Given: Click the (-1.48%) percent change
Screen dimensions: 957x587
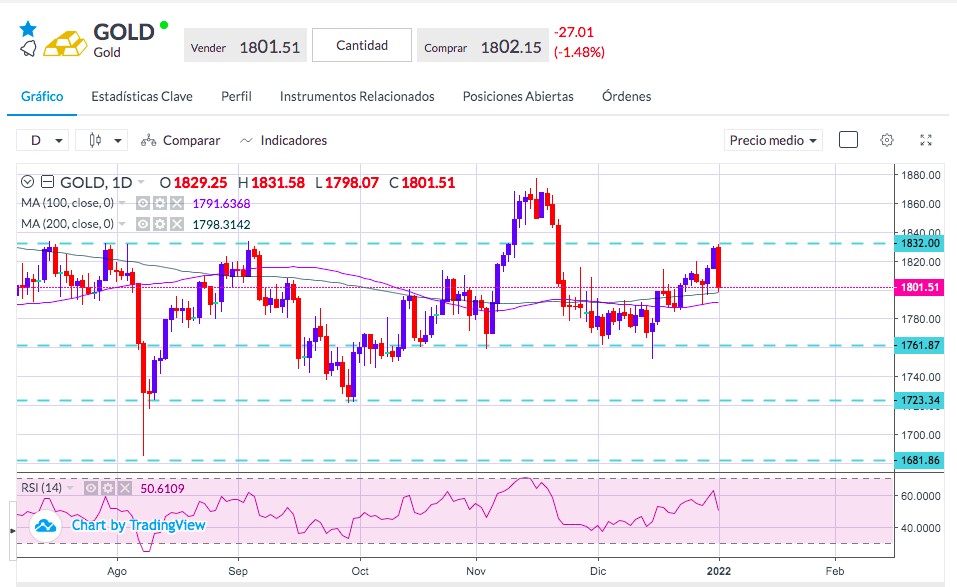Looking at the screenshot, I should [579, 52].
